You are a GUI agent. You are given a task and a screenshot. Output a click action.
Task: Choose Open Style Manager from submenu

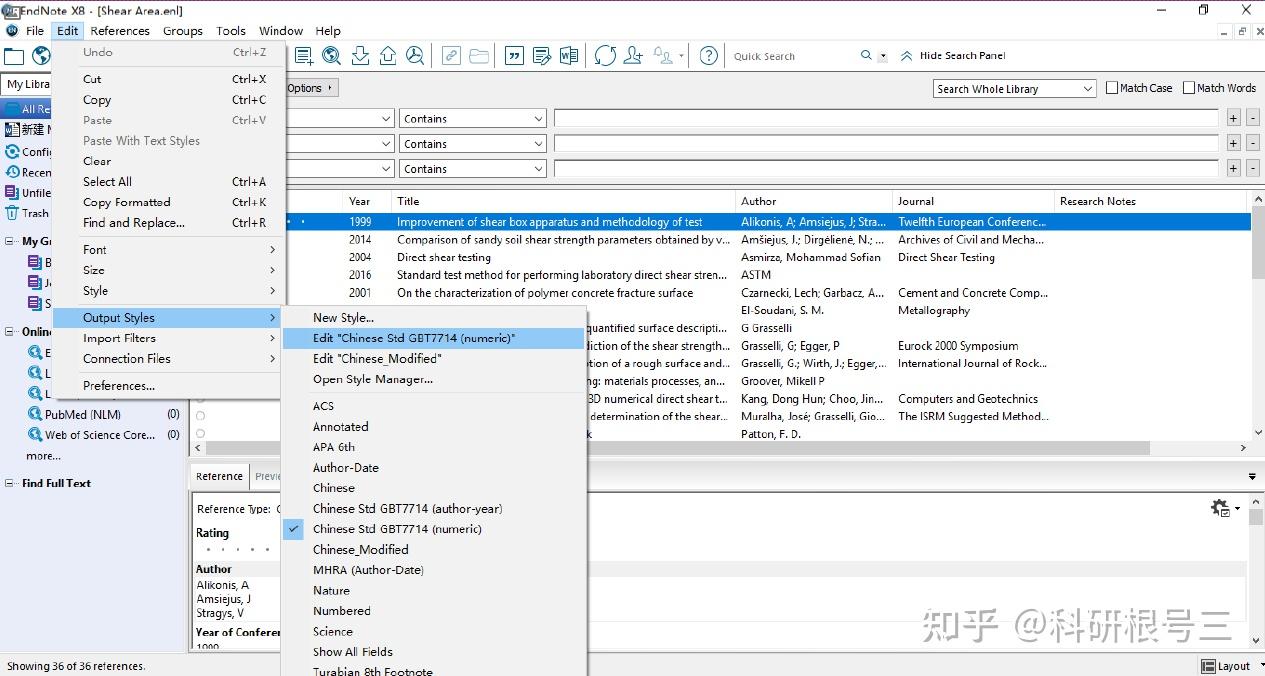372,379
